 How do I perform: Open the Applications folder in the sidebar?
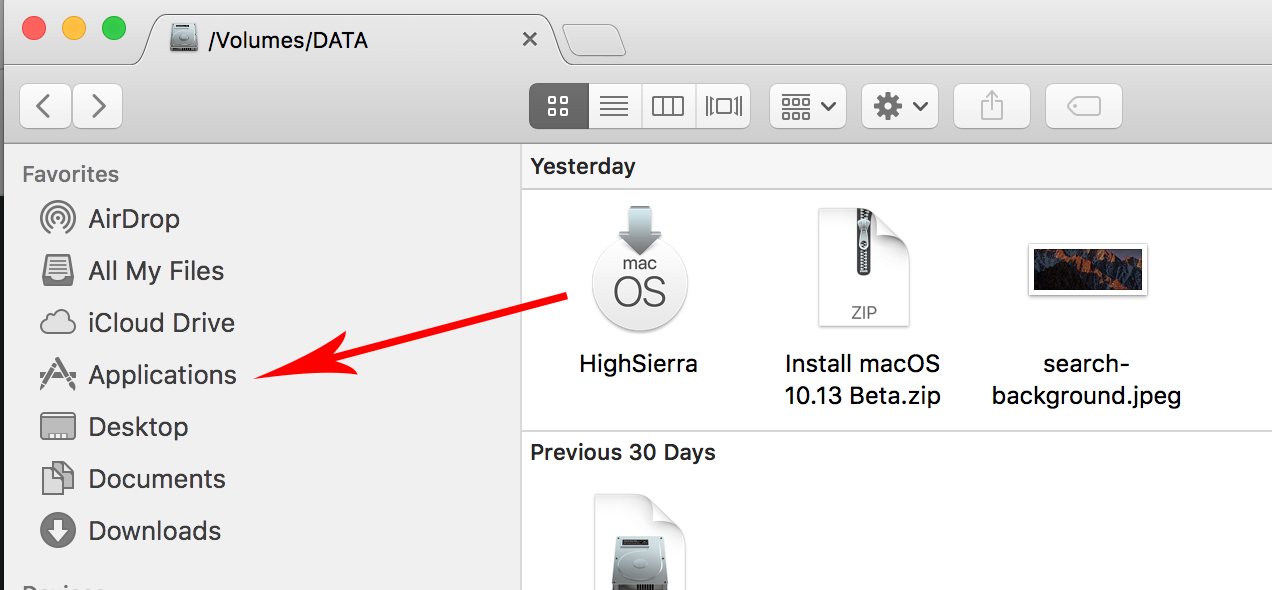(162, 375)
